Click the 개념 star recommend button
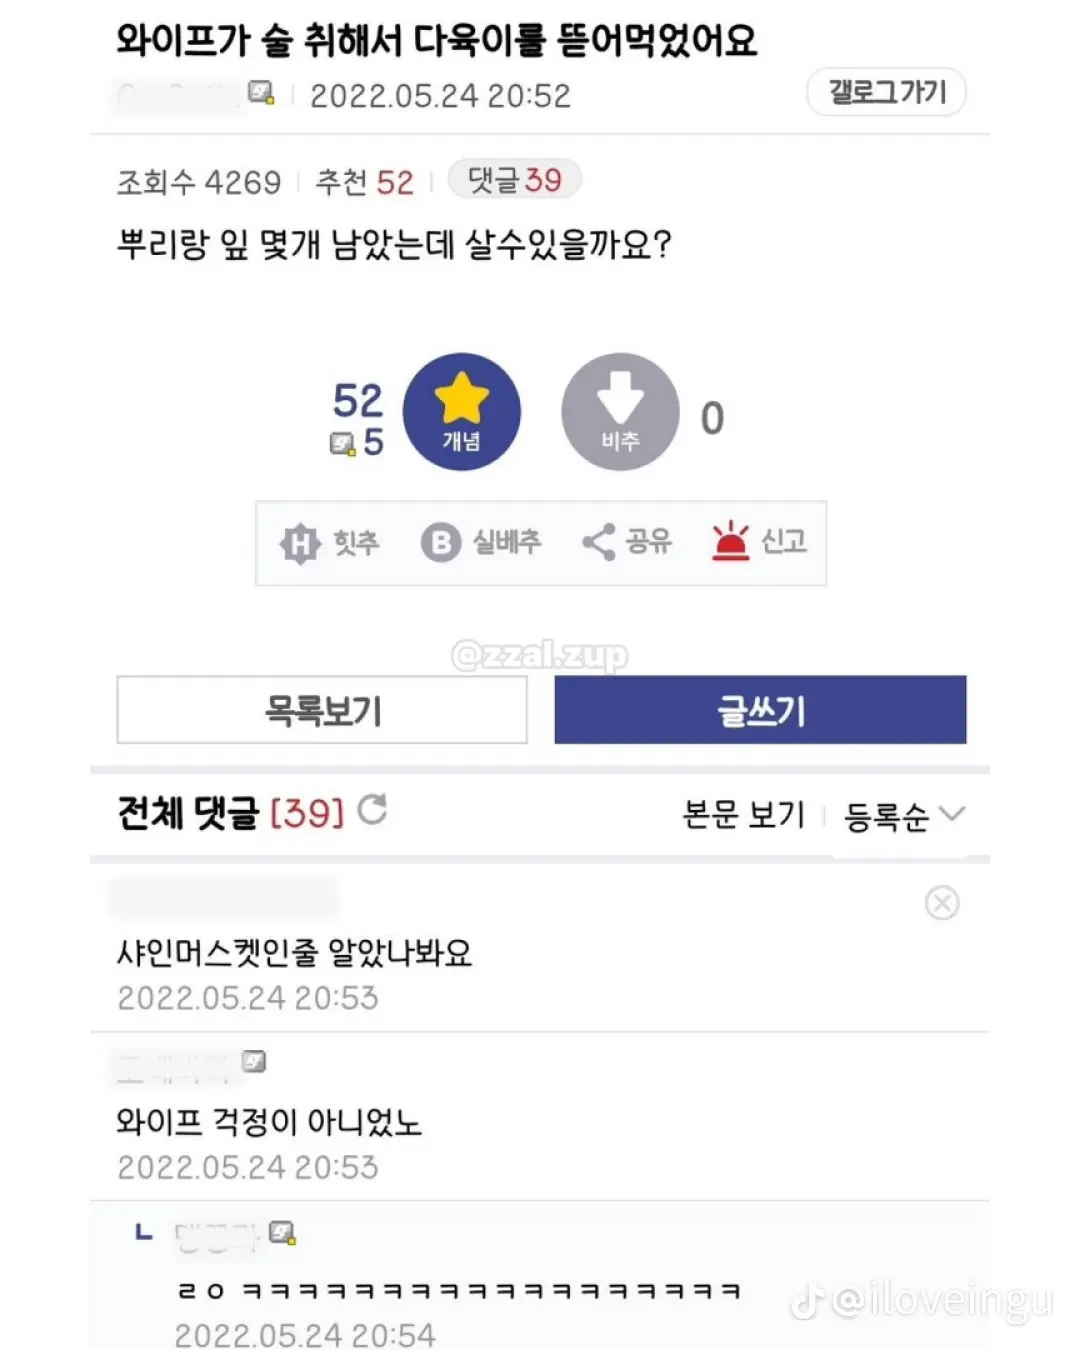The width and height of the screenshot is (1080, 1350). tap(461, 412)
